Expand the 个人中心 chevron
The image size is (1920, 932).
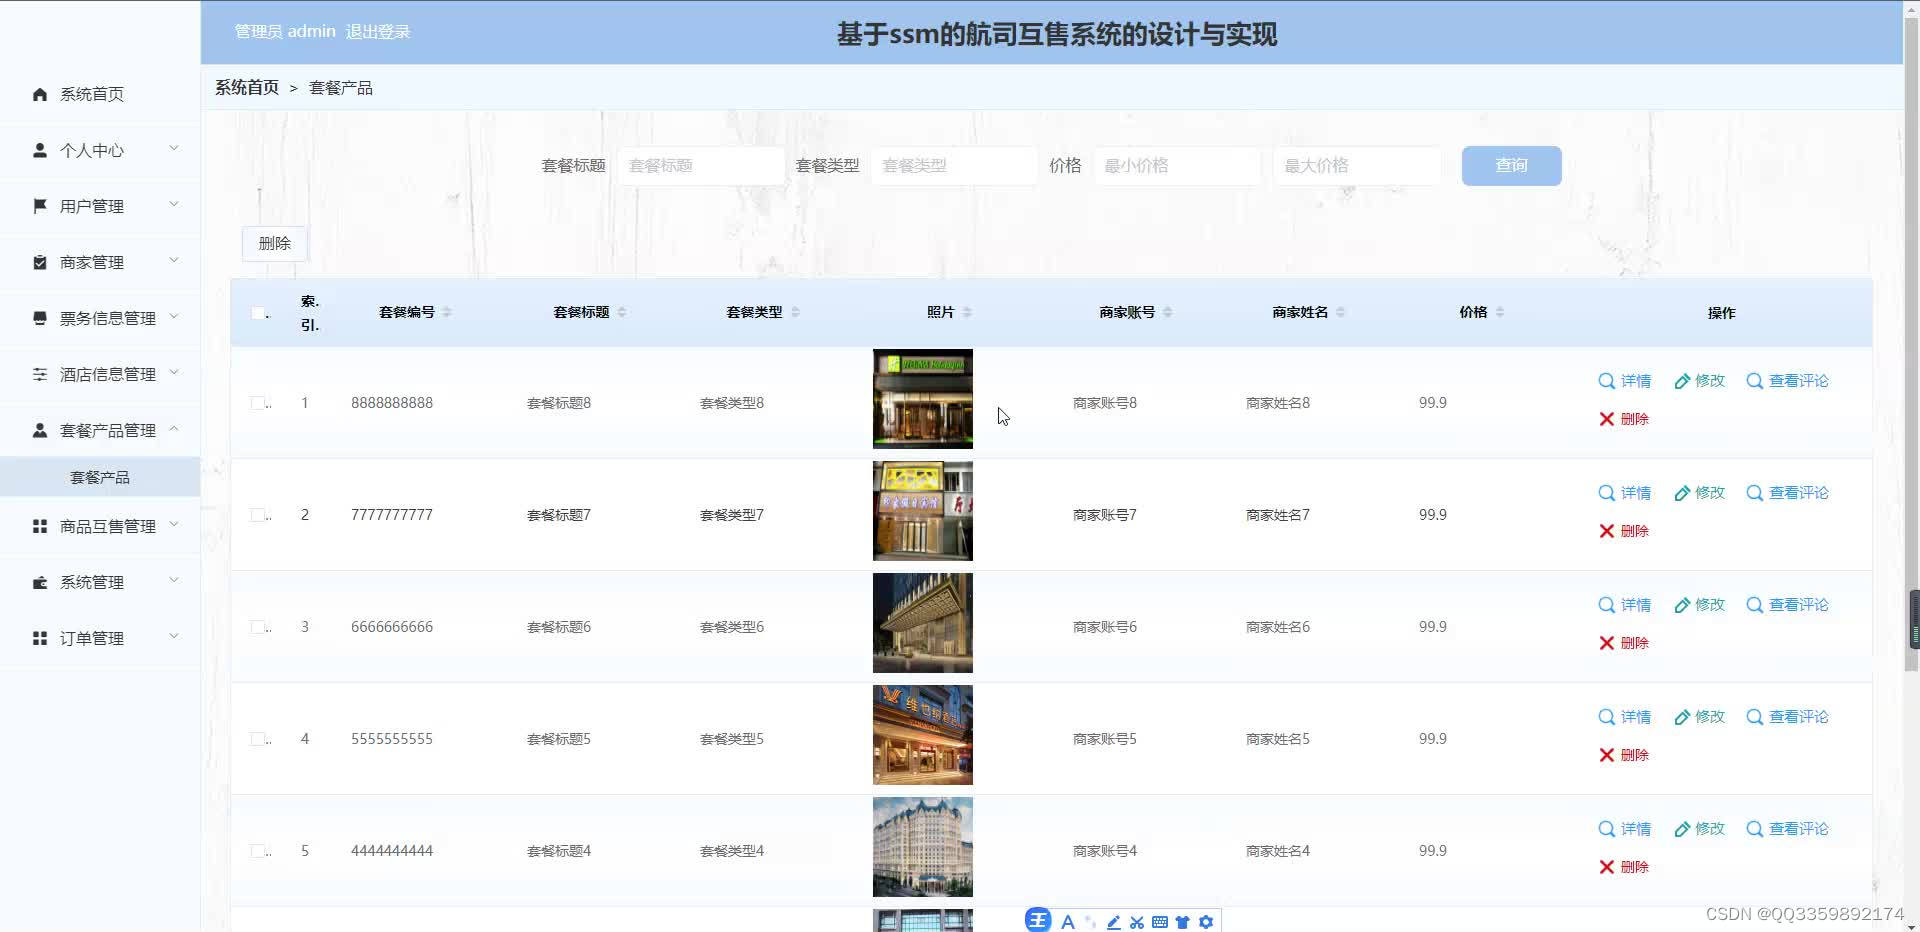174,148
